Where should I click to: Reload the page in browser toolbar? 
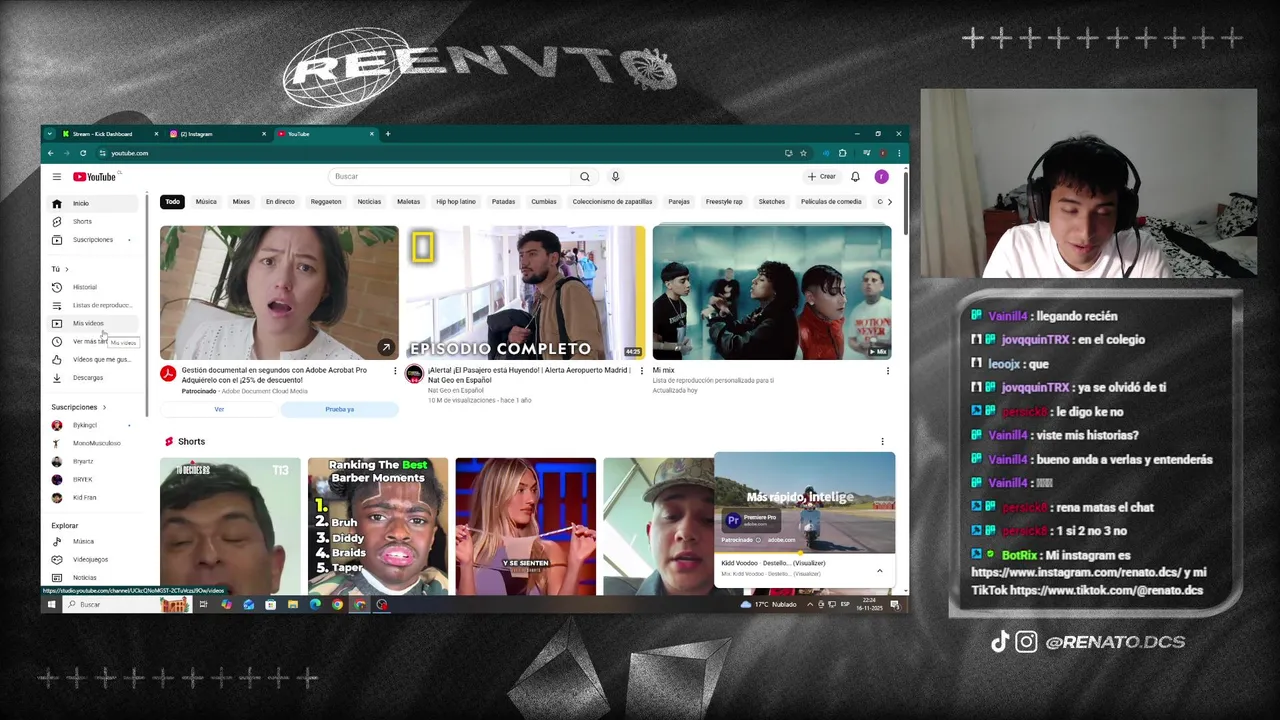[83, 153]
